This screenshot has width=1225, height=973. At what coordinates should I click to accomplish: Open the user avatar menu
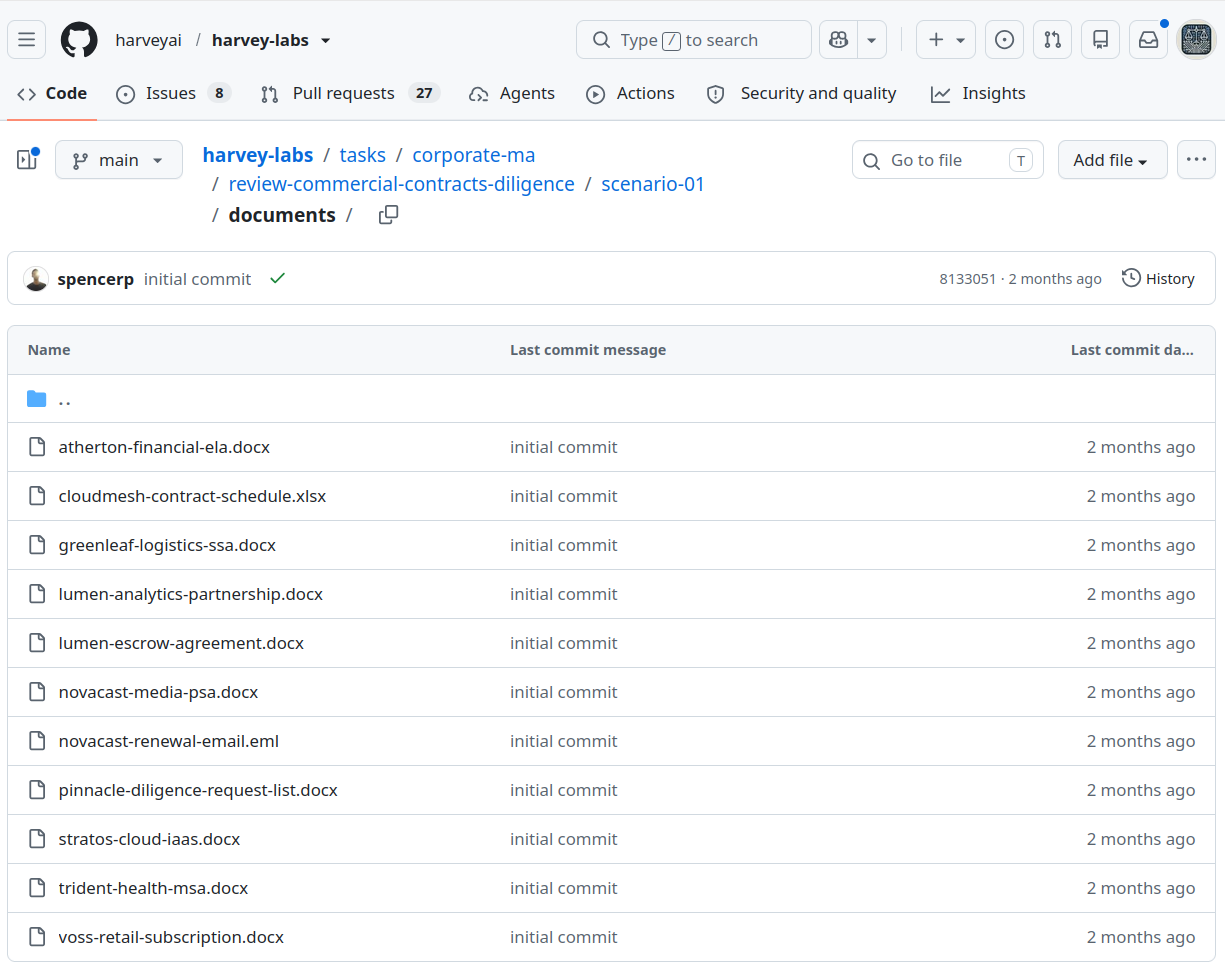pyautogui.click(x=1197, y=40)
